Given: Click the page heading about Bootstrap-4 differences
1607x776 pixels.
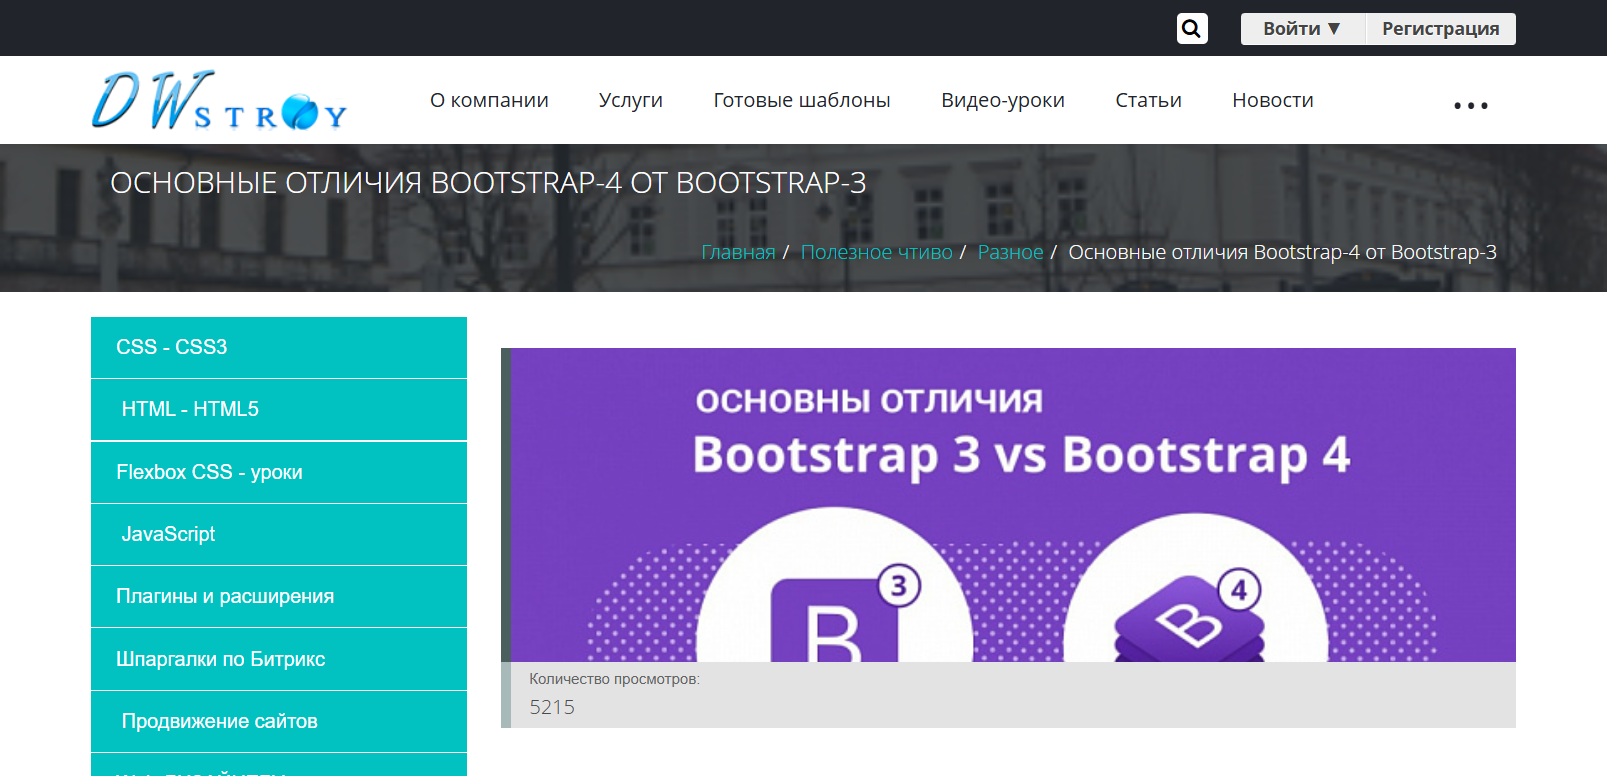Looking at the screenshot, I should pyautogui.click(x=488, y=183).
